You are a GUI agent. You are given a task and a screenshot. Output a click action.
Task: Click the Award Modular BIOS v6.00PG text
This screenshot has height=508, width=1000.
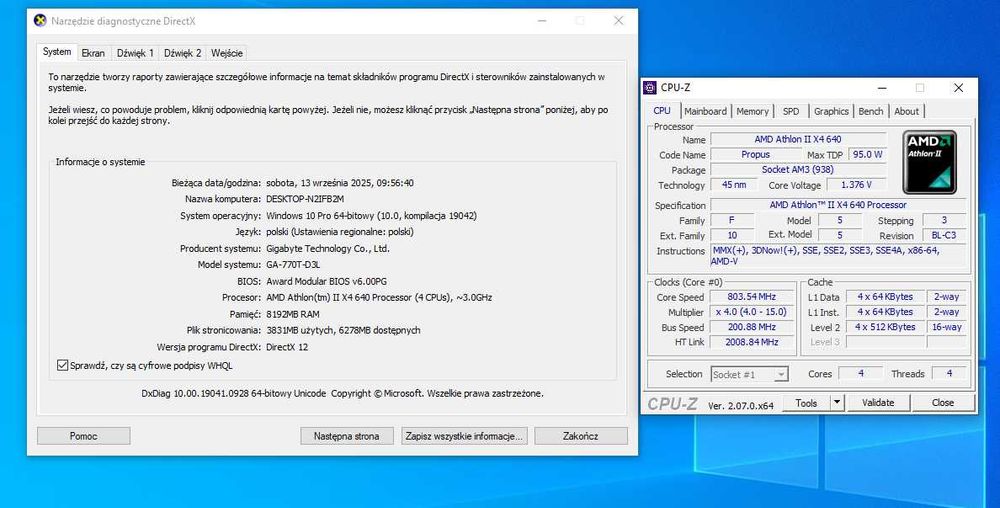tap(327, 281)
